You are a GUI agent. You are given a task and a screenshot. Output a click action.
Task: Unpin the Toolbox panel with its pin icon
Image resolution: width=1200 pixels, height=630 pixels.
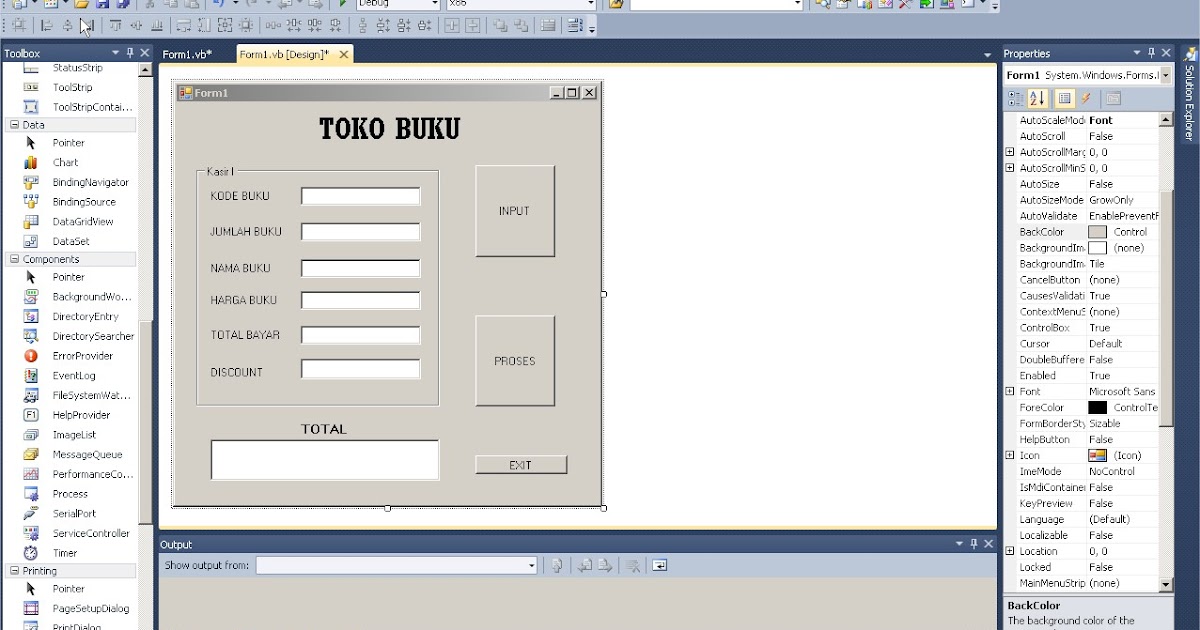pos(131,52)
